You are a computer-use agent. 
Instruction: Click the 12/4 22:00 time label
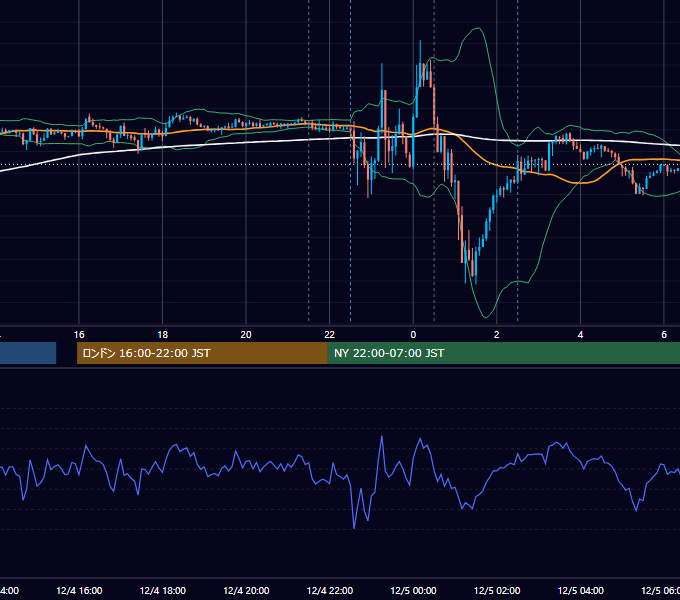click(x=330, y=590)
